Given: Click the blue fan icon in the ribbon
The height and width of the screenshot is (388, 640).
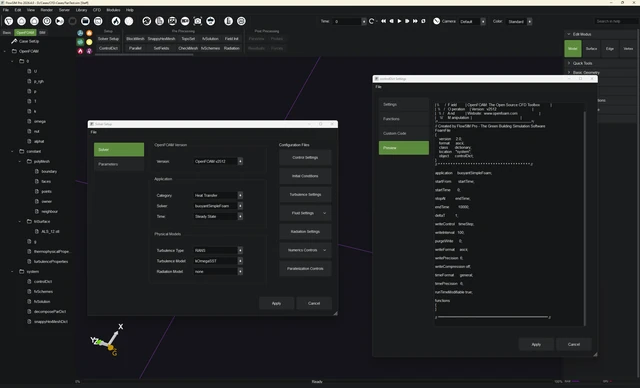Looking at the screenshot, I should (80, 33).
